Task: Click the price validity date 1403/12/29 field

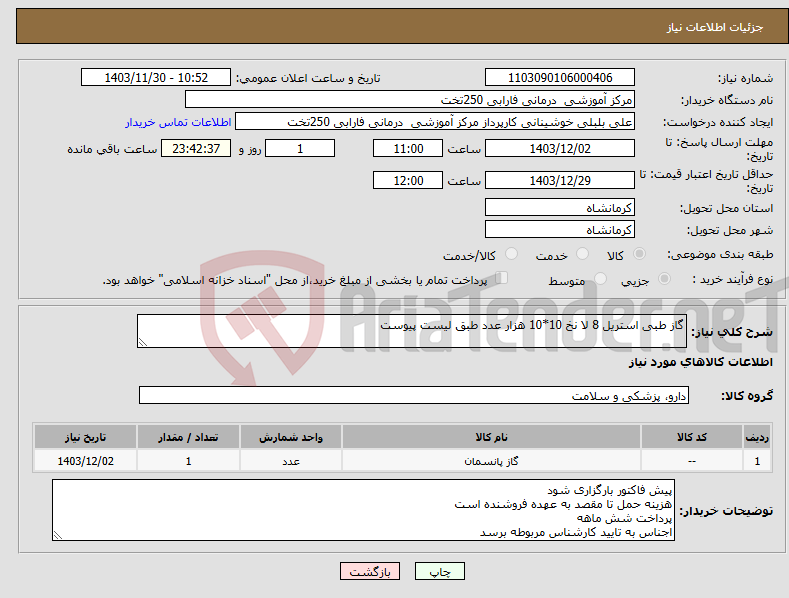Action: [x=560, y=180]
